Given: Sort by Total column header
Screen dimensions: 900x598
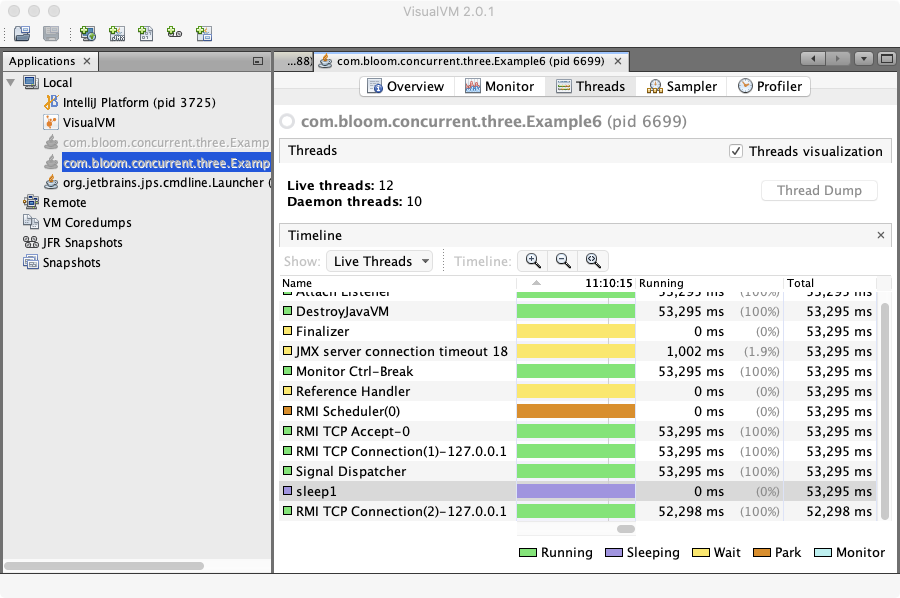Looking at the screenshot, I should (x=830, y=283).
